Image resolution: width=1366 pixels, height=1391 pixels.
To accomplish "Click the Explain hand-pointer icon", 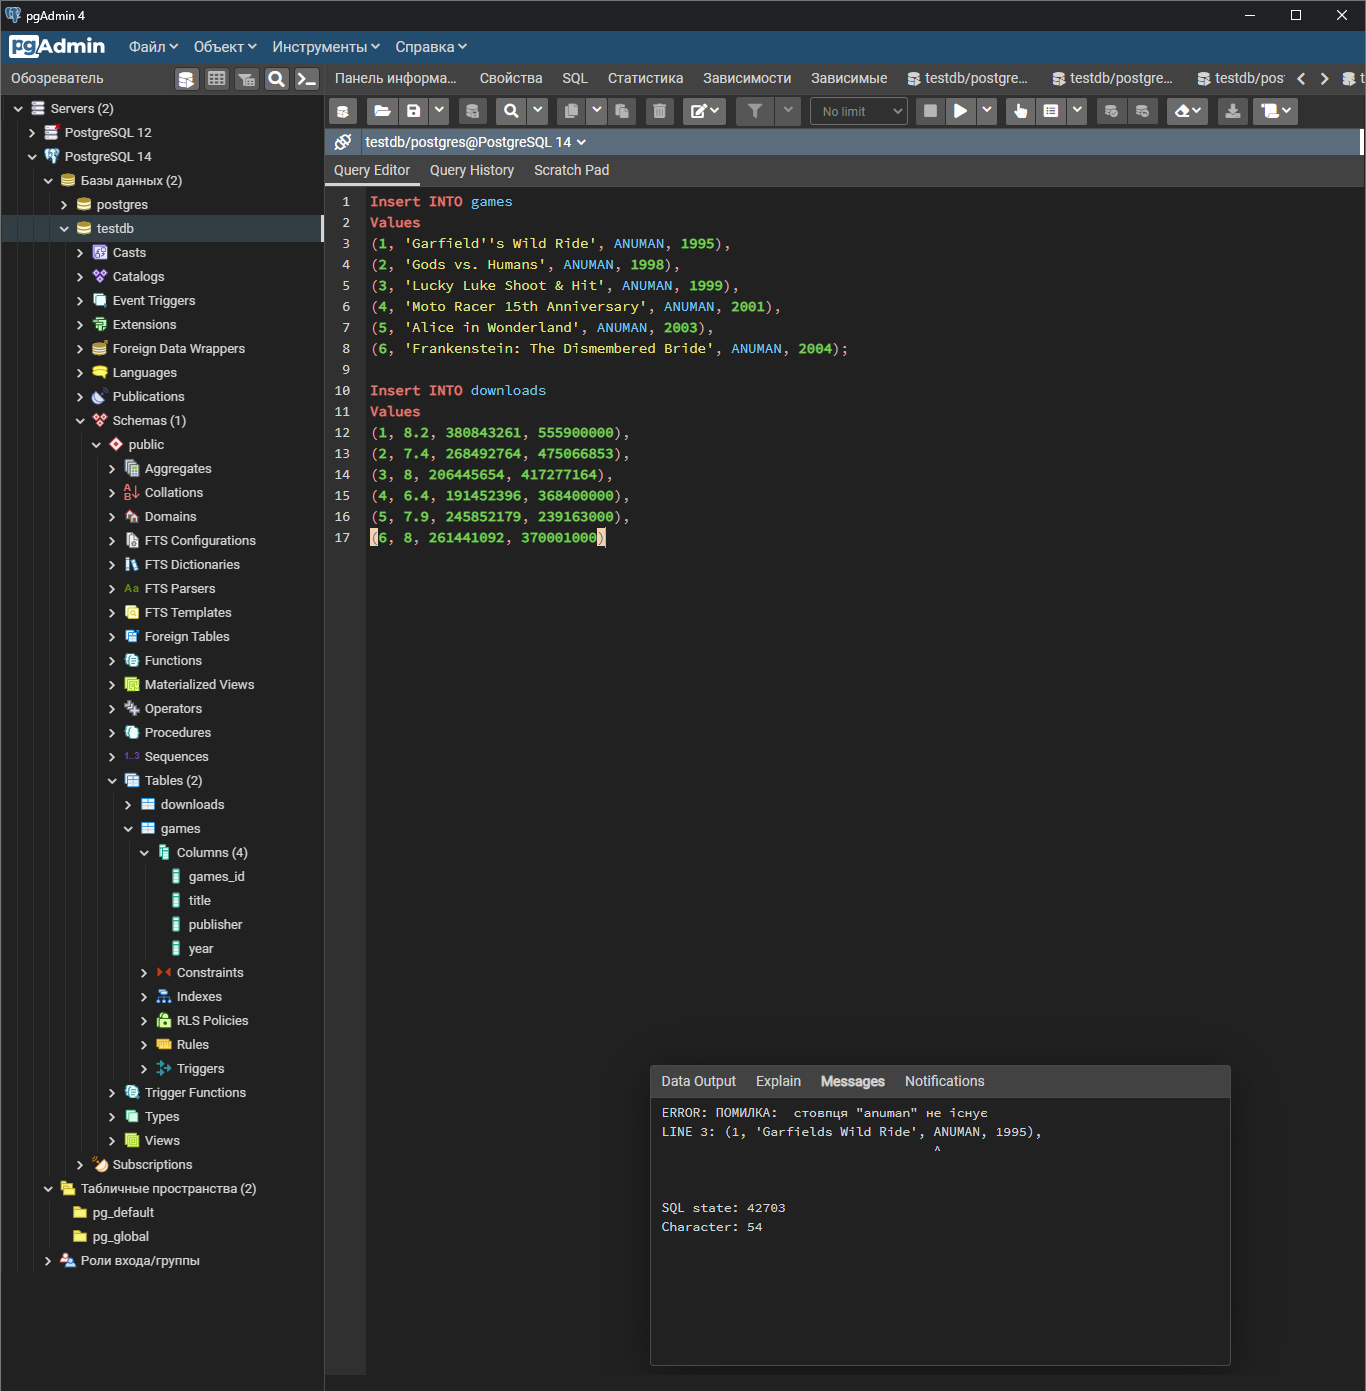I will 1020,111.
